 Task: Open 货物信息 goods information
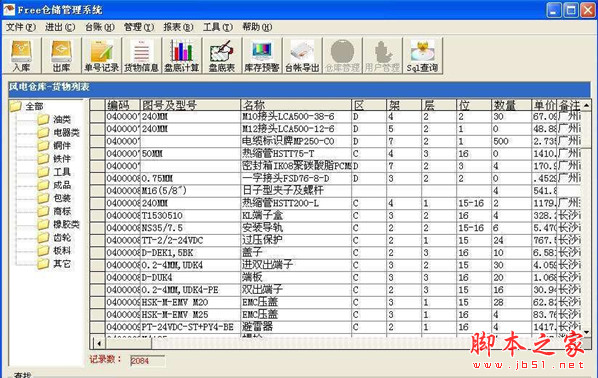(141, 56)
